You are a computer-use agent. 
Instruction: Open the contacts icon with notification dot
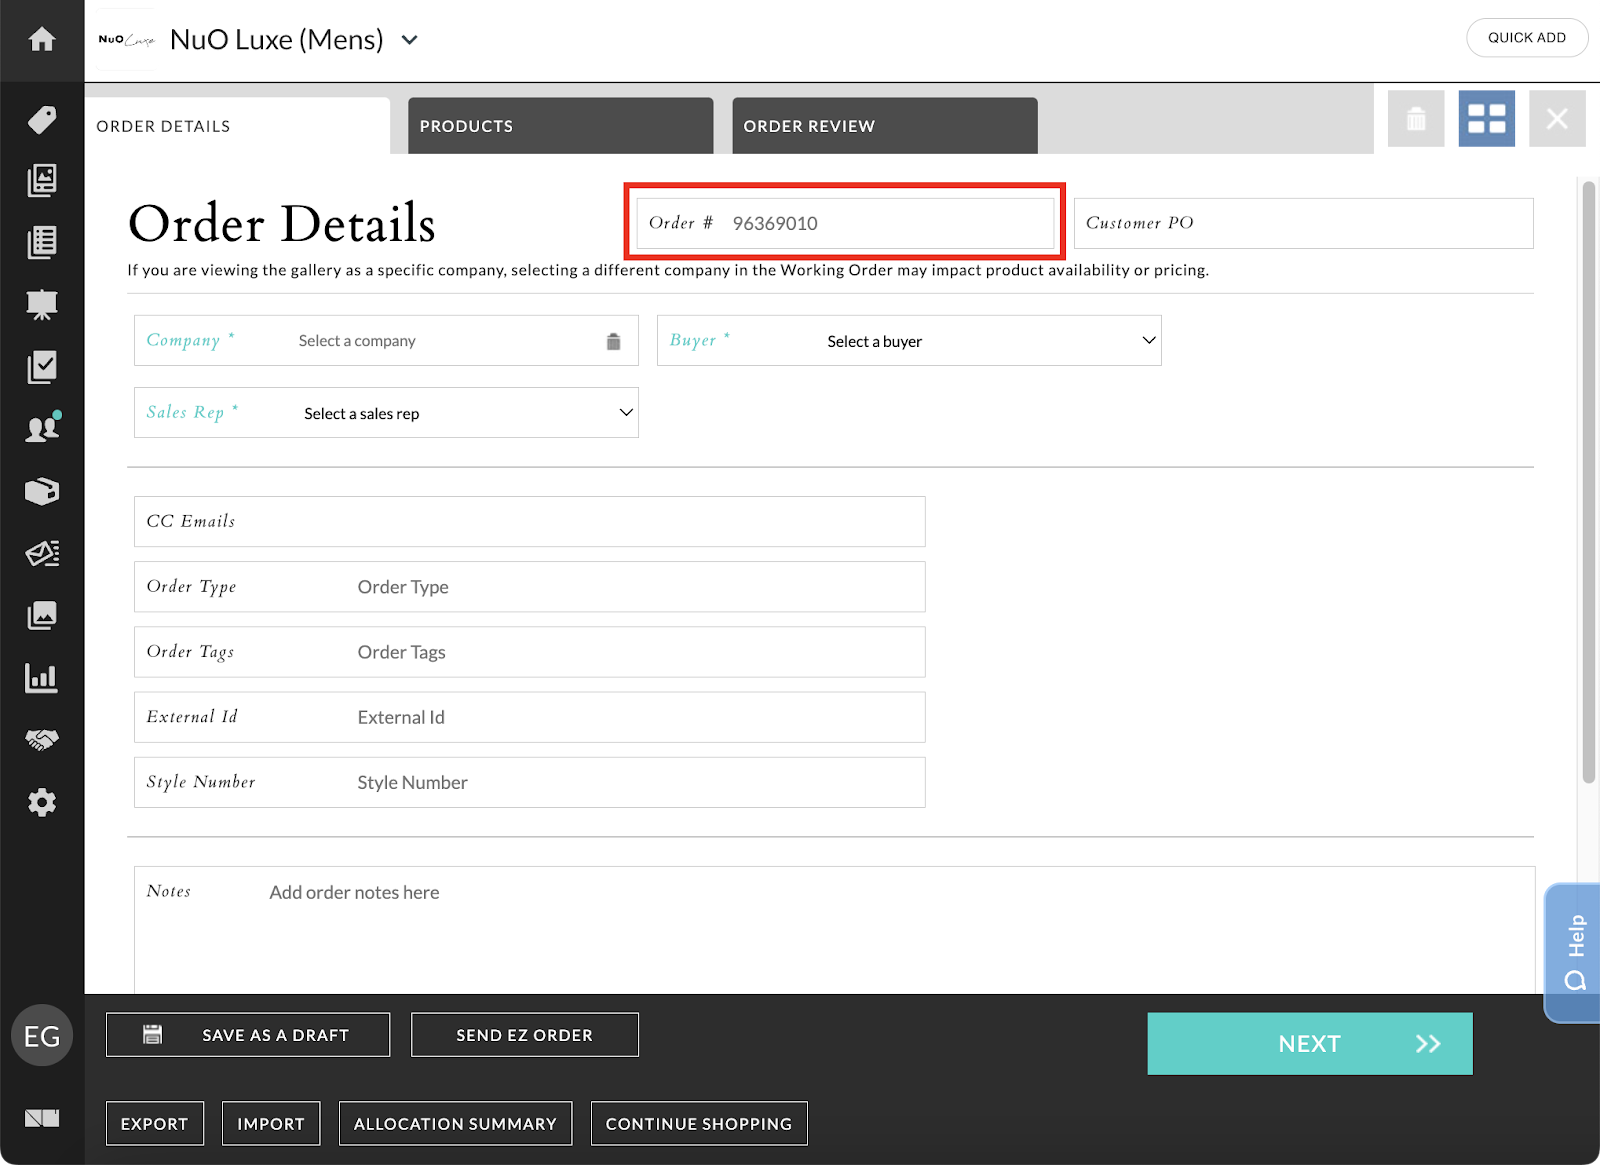42,429
